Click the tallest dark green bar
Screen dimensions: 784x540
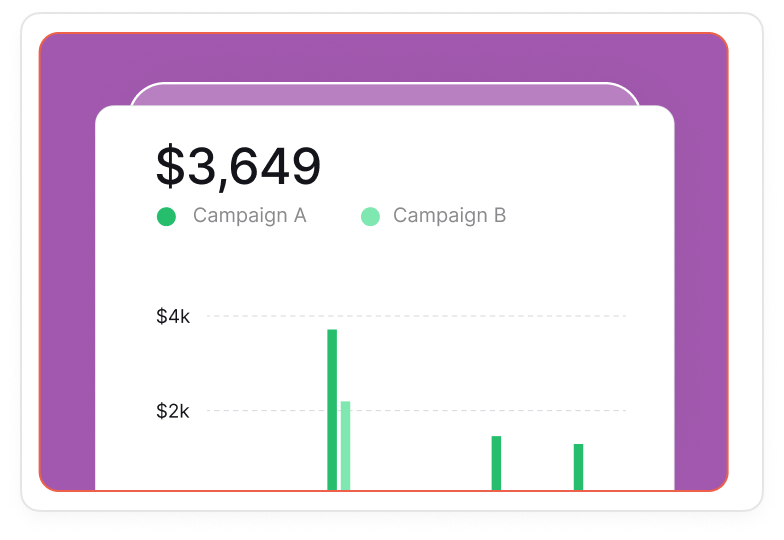click(332, 409)
